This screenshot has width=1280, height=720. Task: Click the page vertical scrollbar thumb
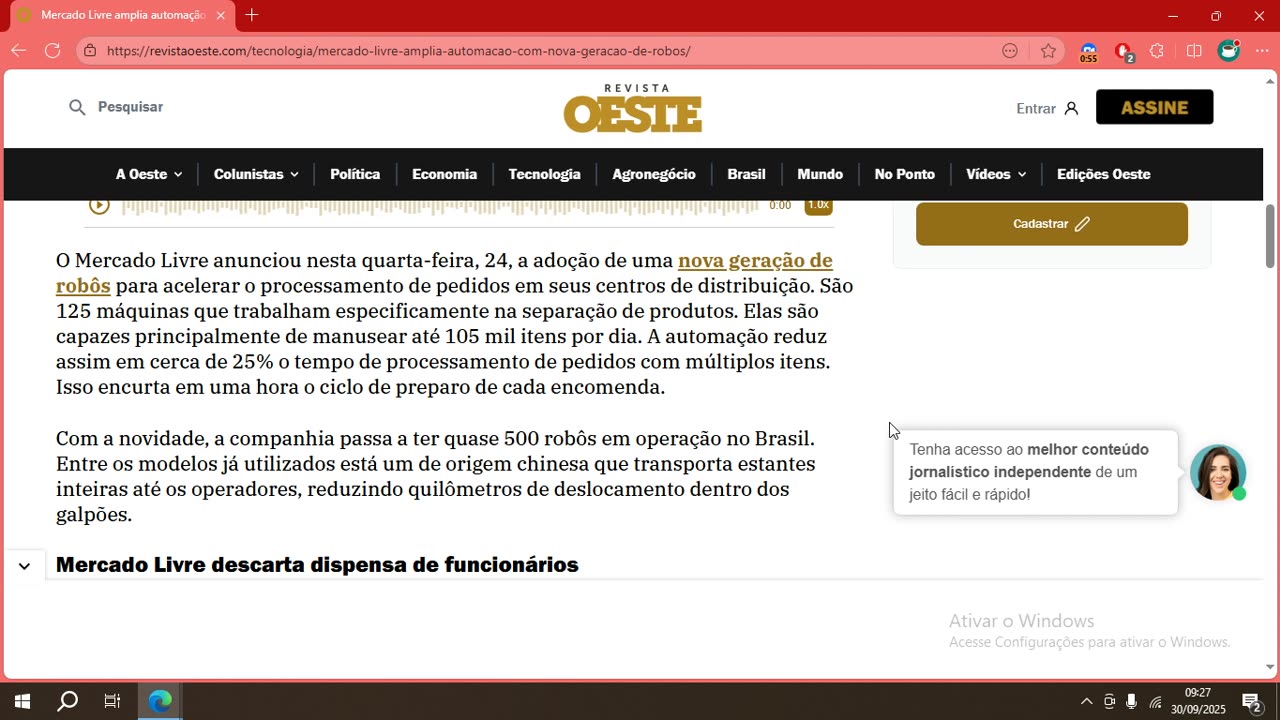[x=1271, y=236]
